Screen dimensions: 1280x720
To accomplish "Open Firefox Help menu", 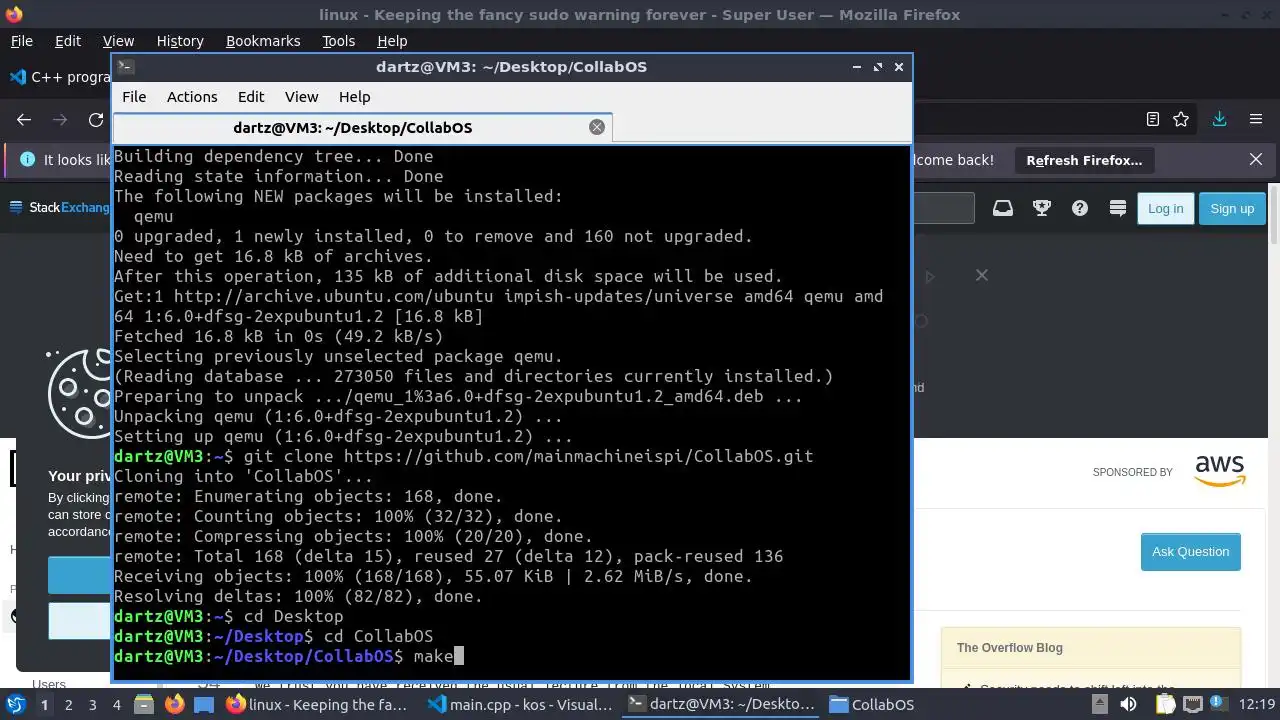I will 392,41.
